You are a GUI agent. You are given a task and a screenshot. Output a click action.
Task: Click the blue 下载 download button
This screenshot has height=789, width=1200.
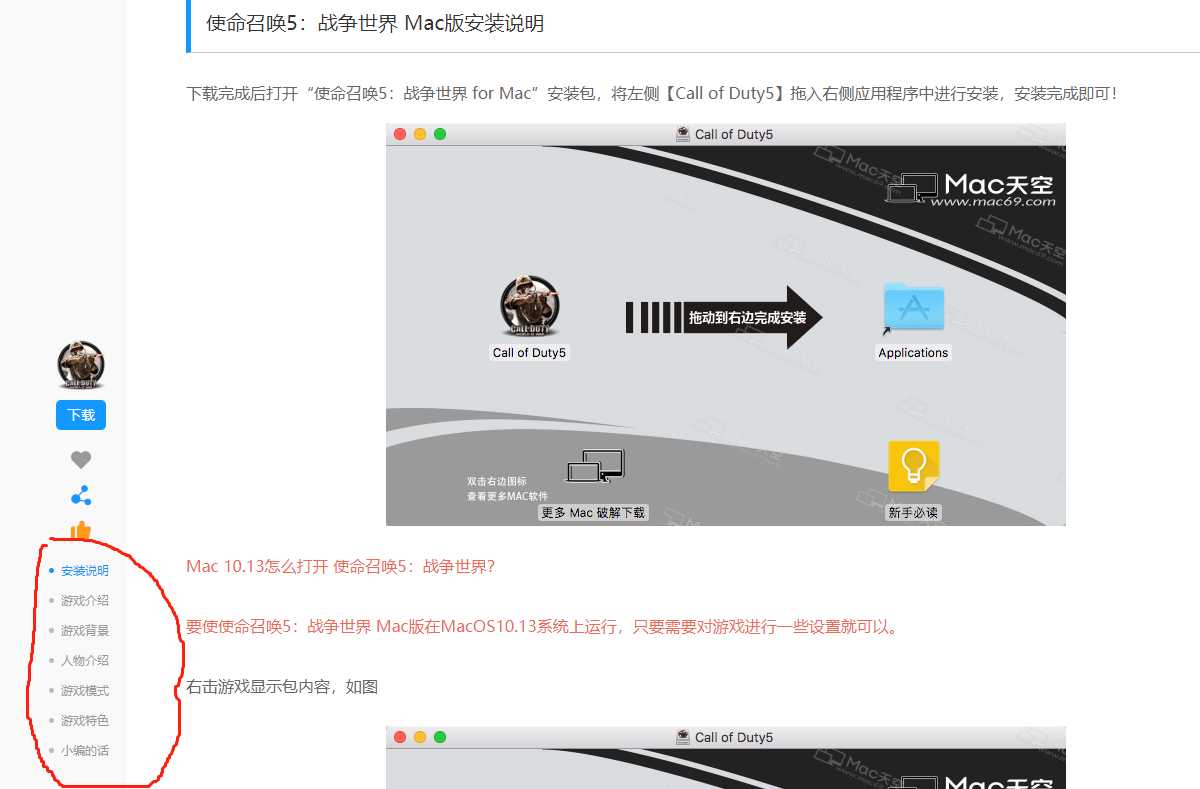(x=81, y=415)
